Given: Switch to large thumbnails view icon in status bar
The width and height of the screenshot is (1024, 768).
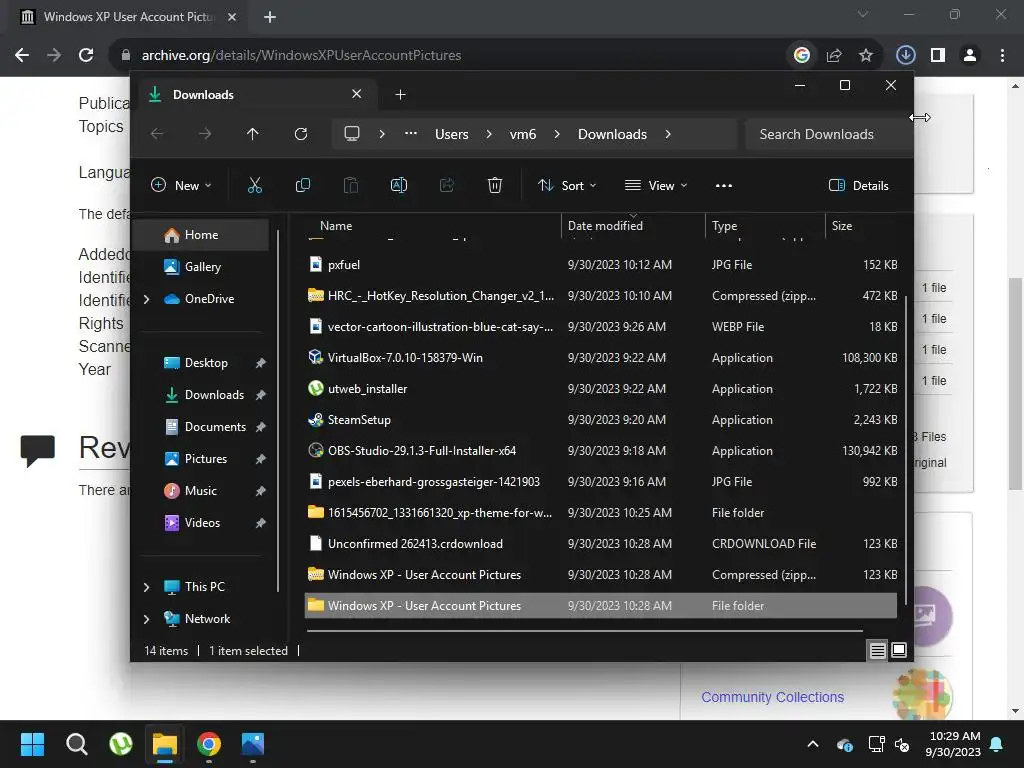Looking at the screenshot, I should [x=899, y=650].
